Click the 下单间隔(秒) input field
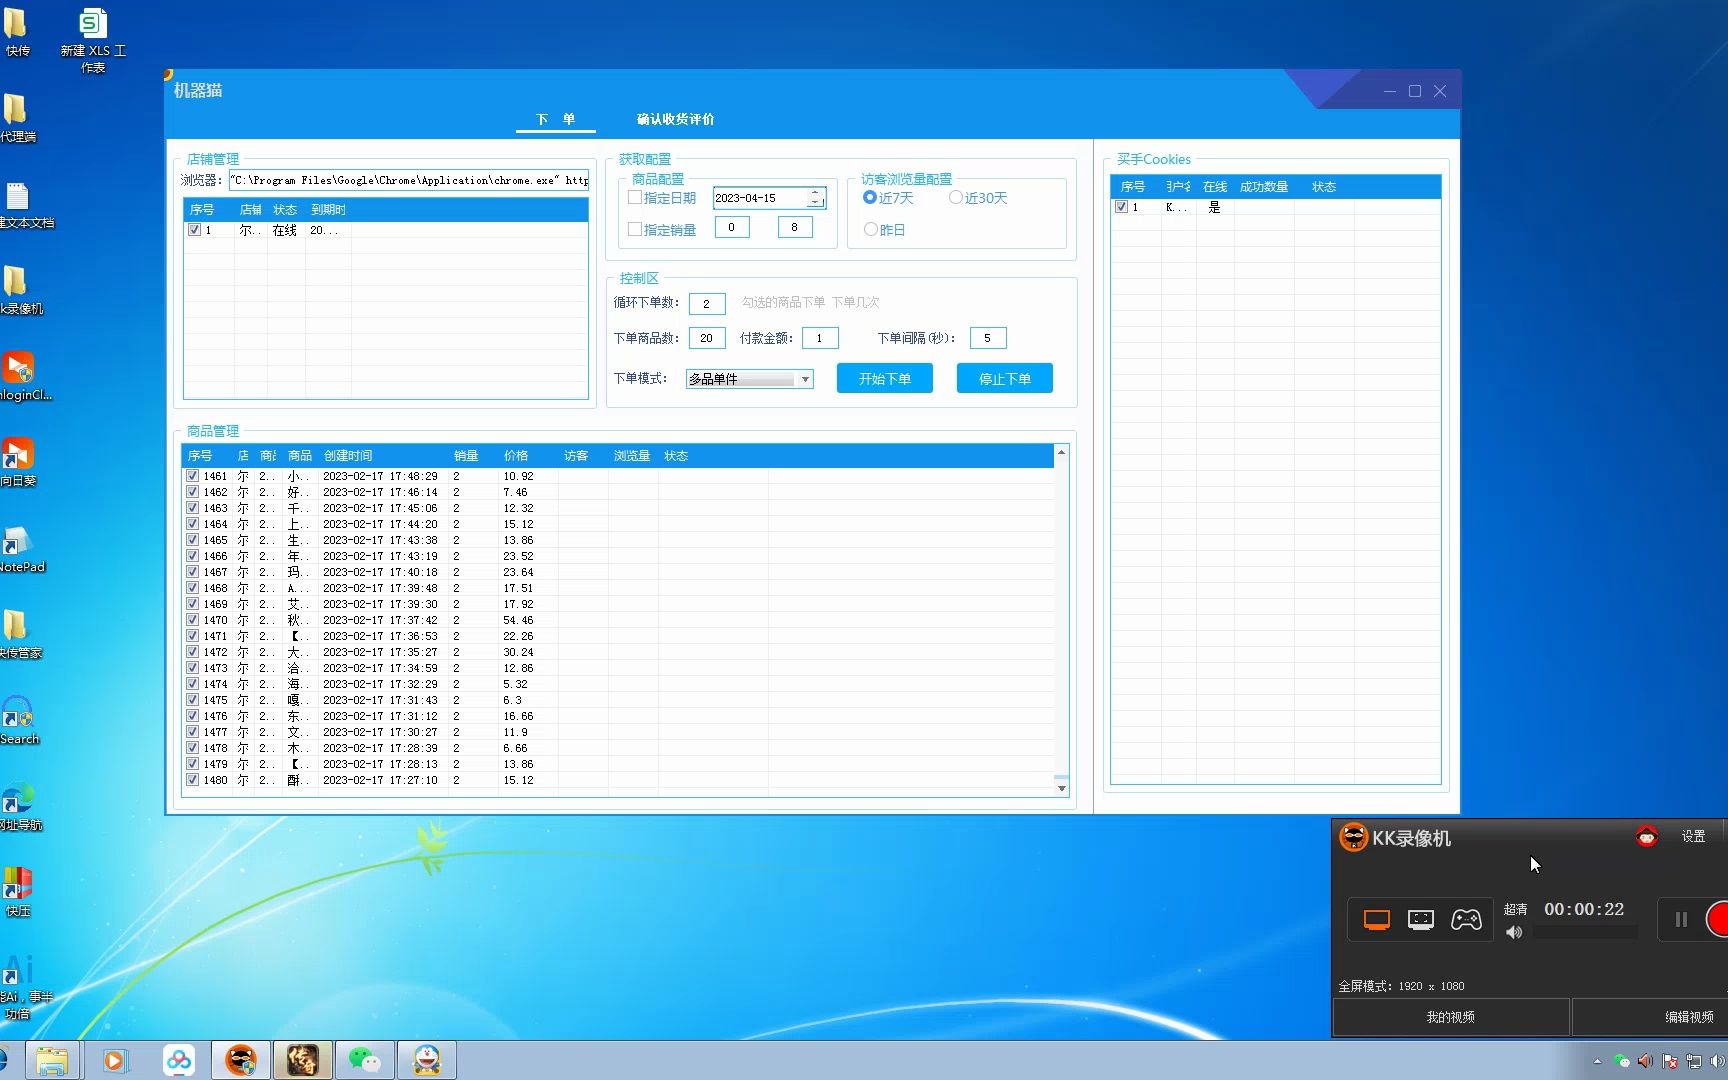1728x1080 pixels. pos(987,338)
